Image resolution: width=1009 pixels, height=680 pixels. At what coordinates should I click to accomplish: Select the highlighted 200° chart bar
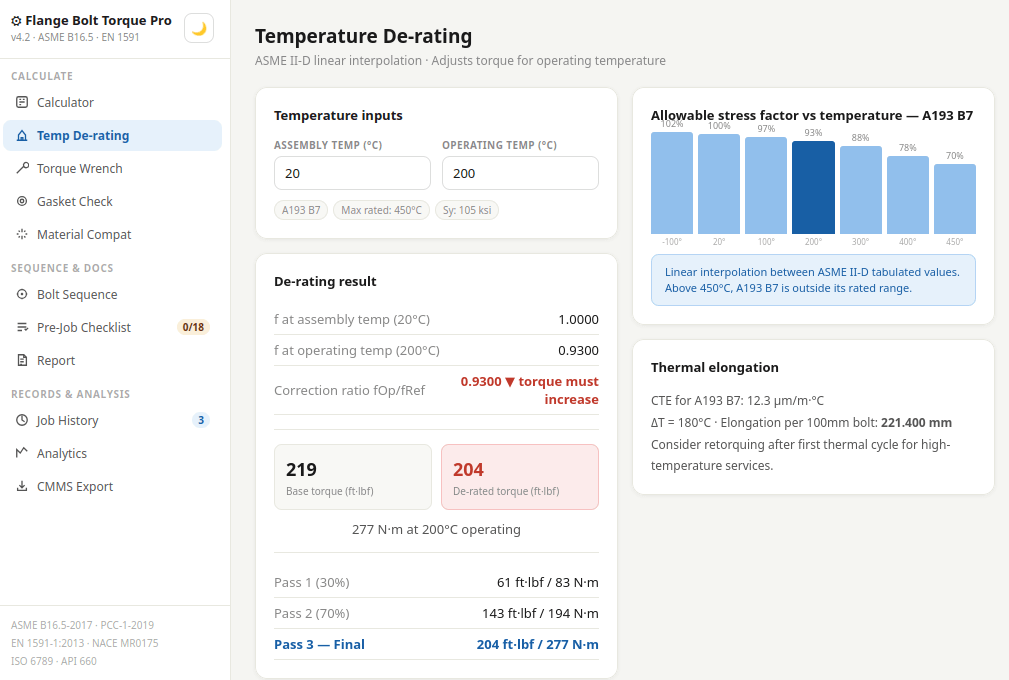(x=813, y=187)
